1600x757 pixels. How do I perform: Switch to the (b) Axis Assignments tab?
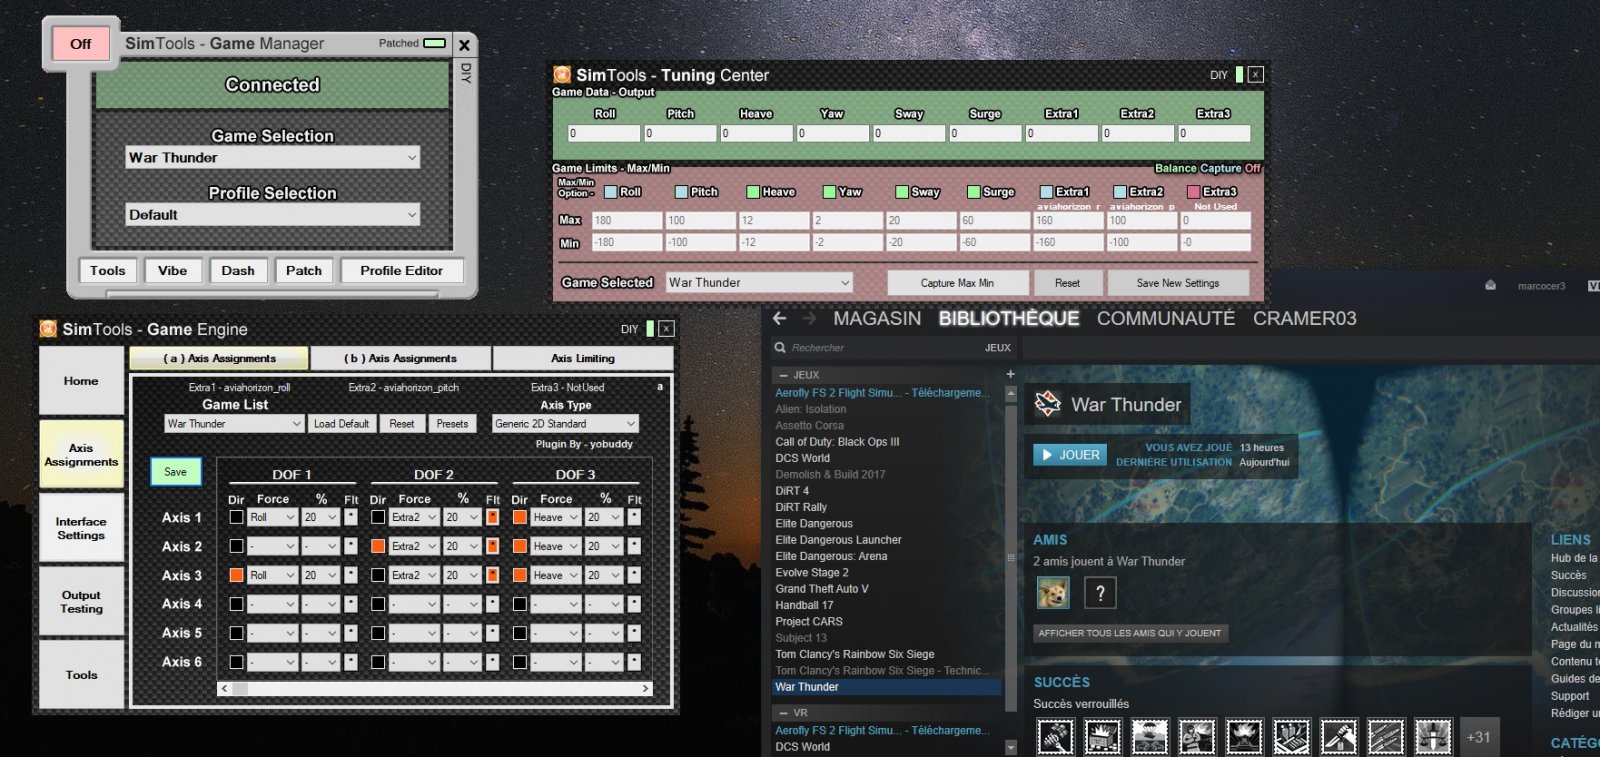400,358
